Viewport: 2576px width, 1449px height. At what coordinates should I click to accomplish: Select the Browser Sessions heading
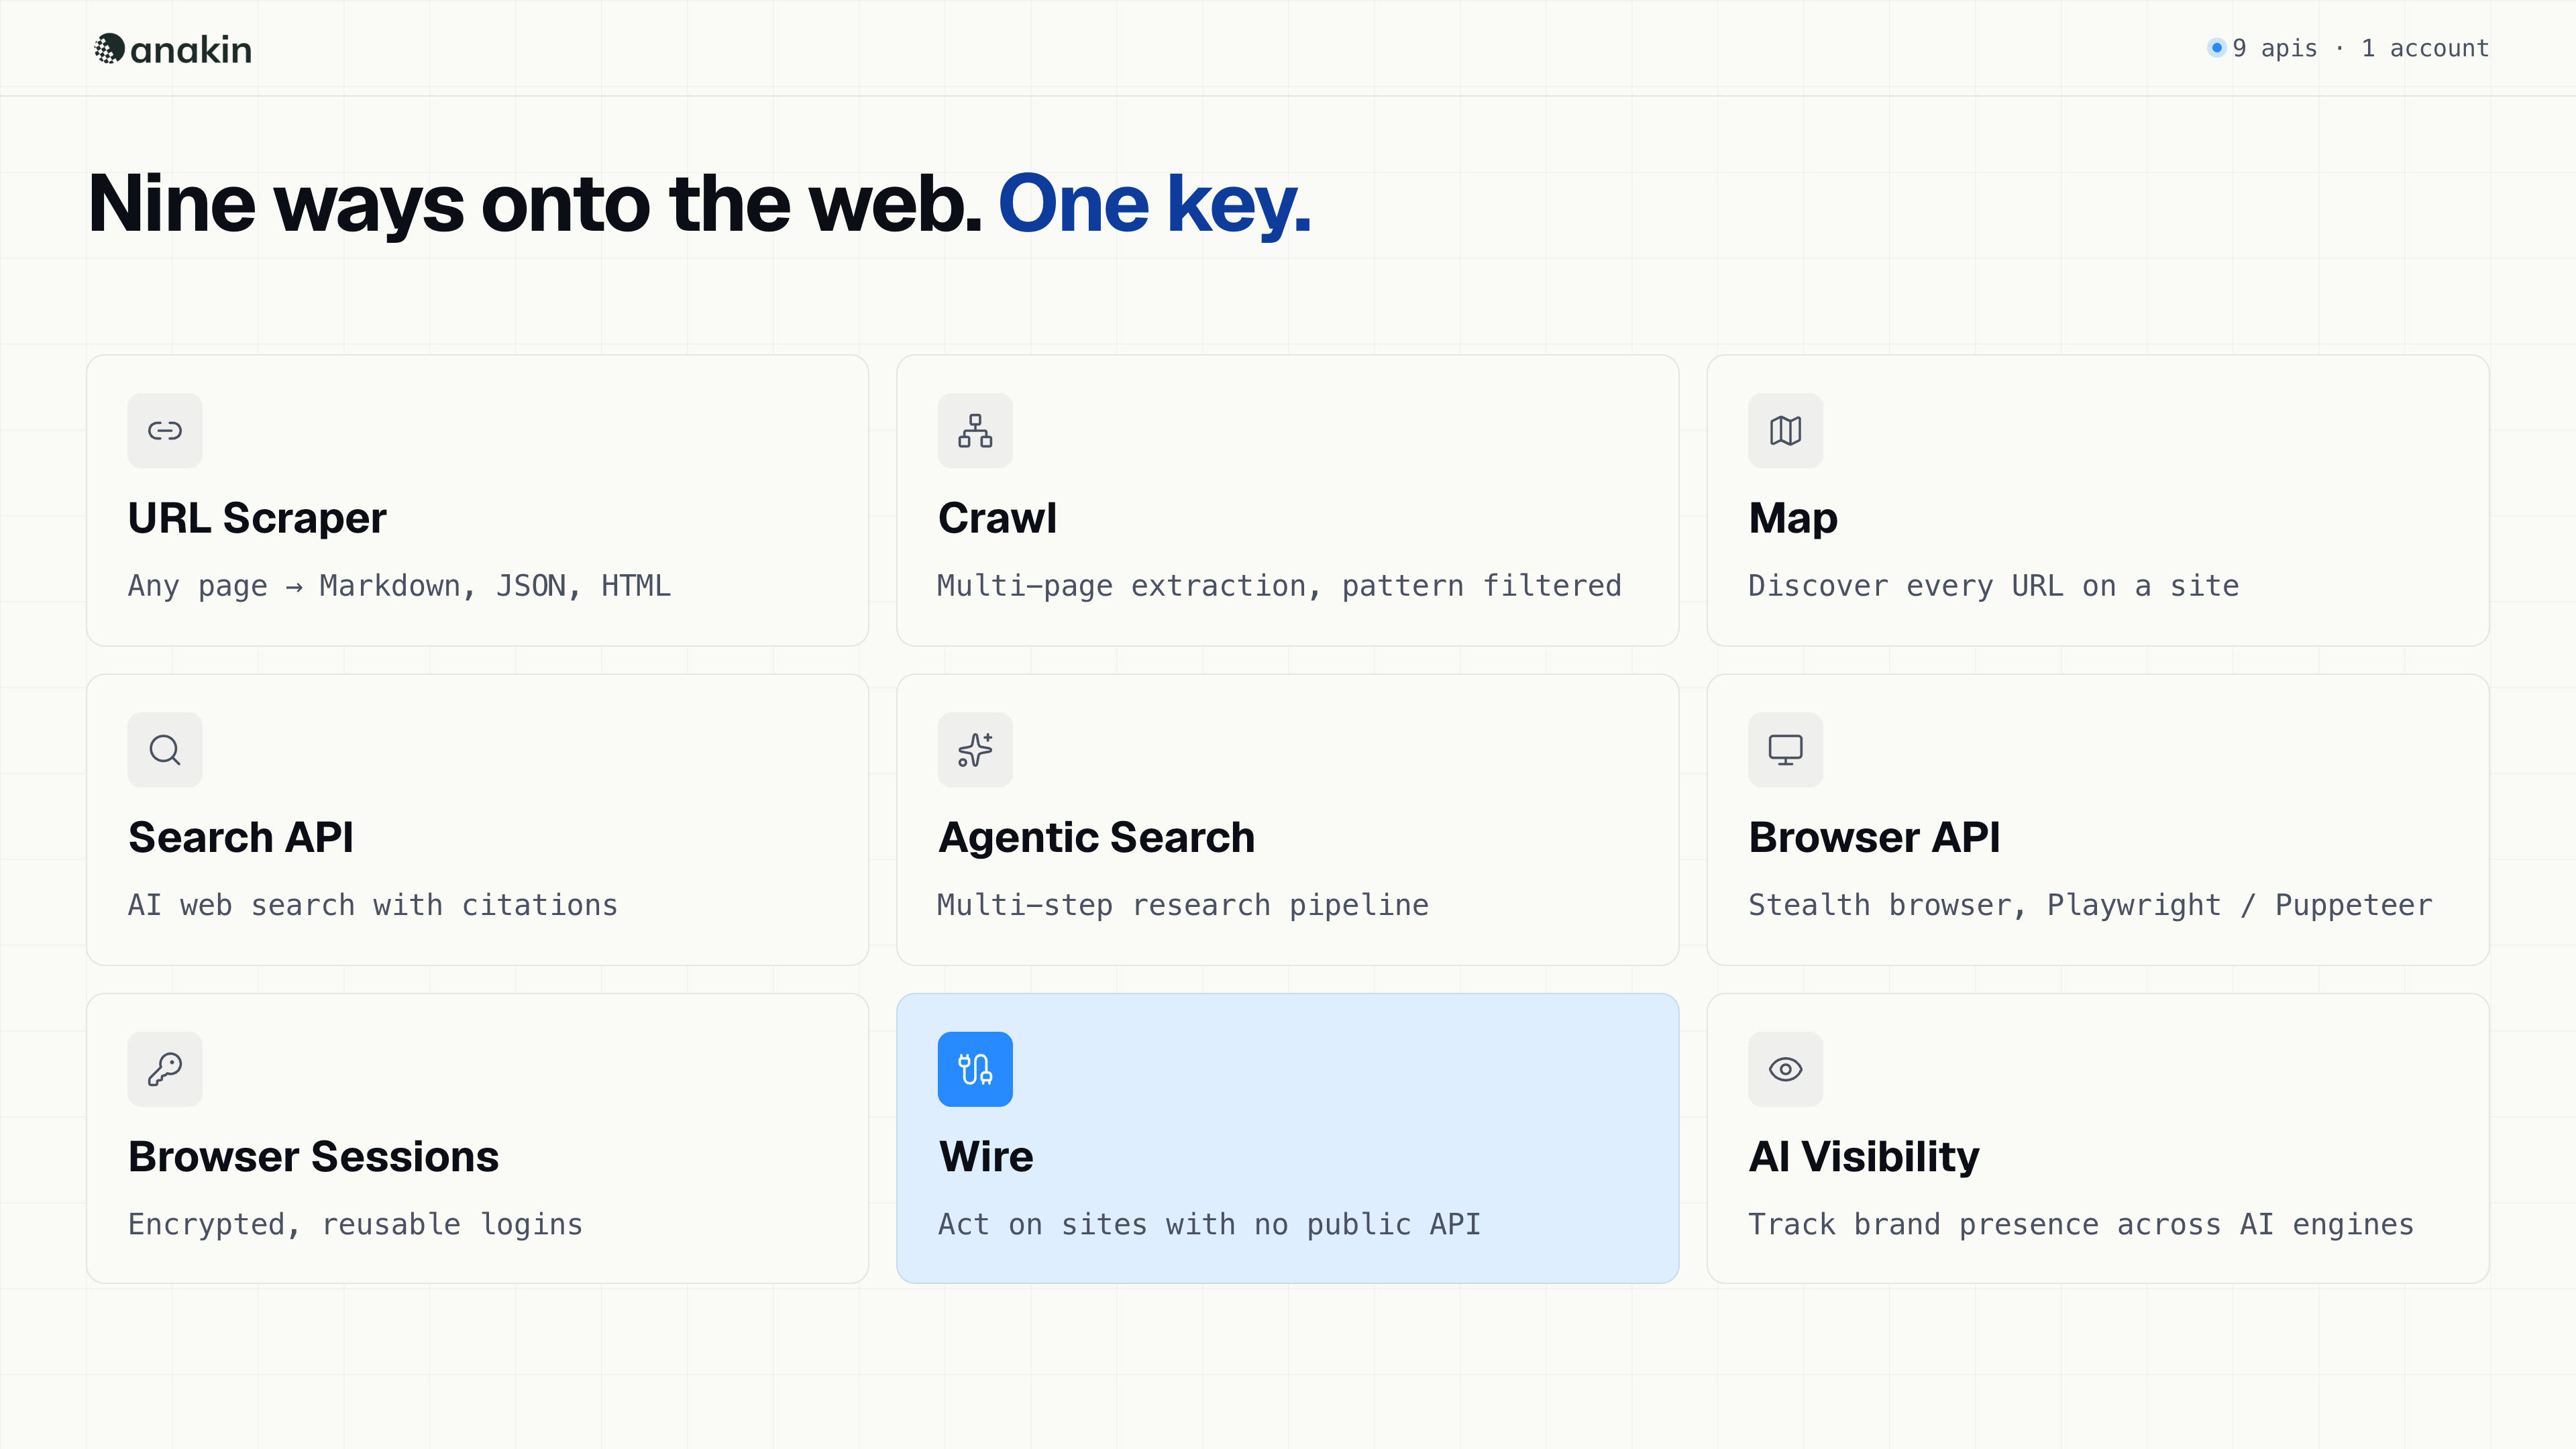[313, 1156]
